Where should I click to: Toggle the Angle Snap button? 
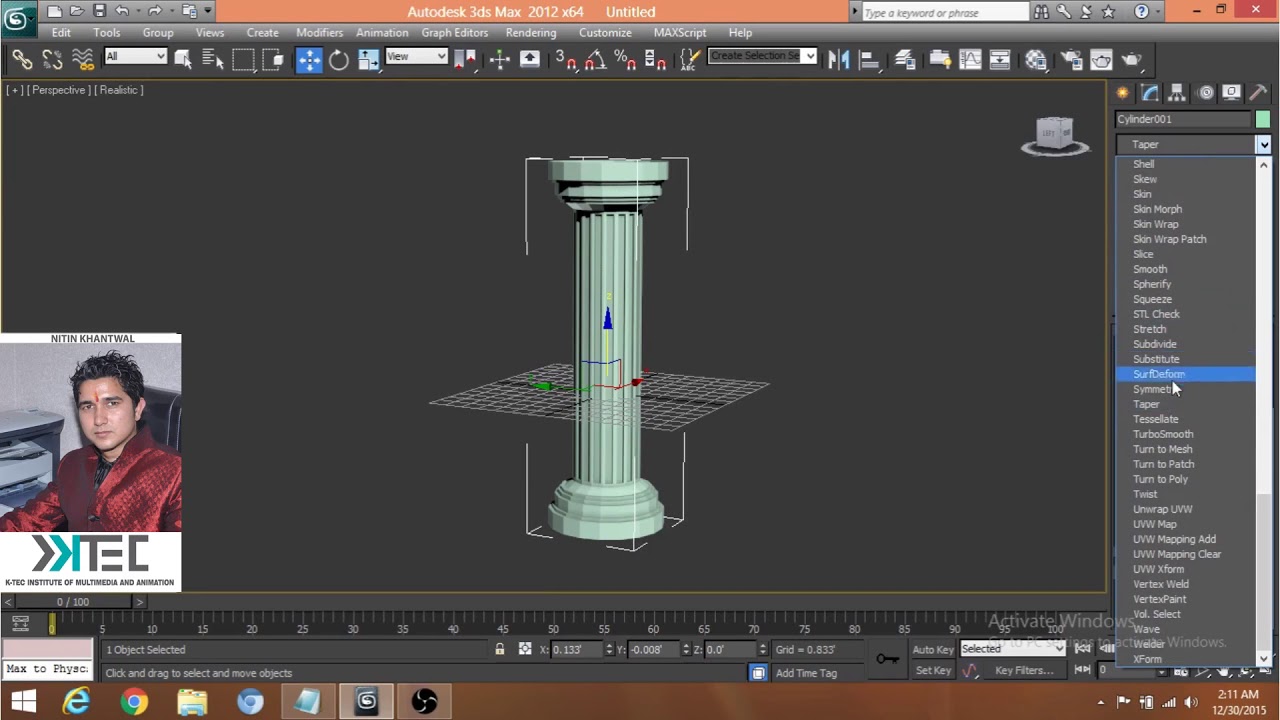coord(595,60)
